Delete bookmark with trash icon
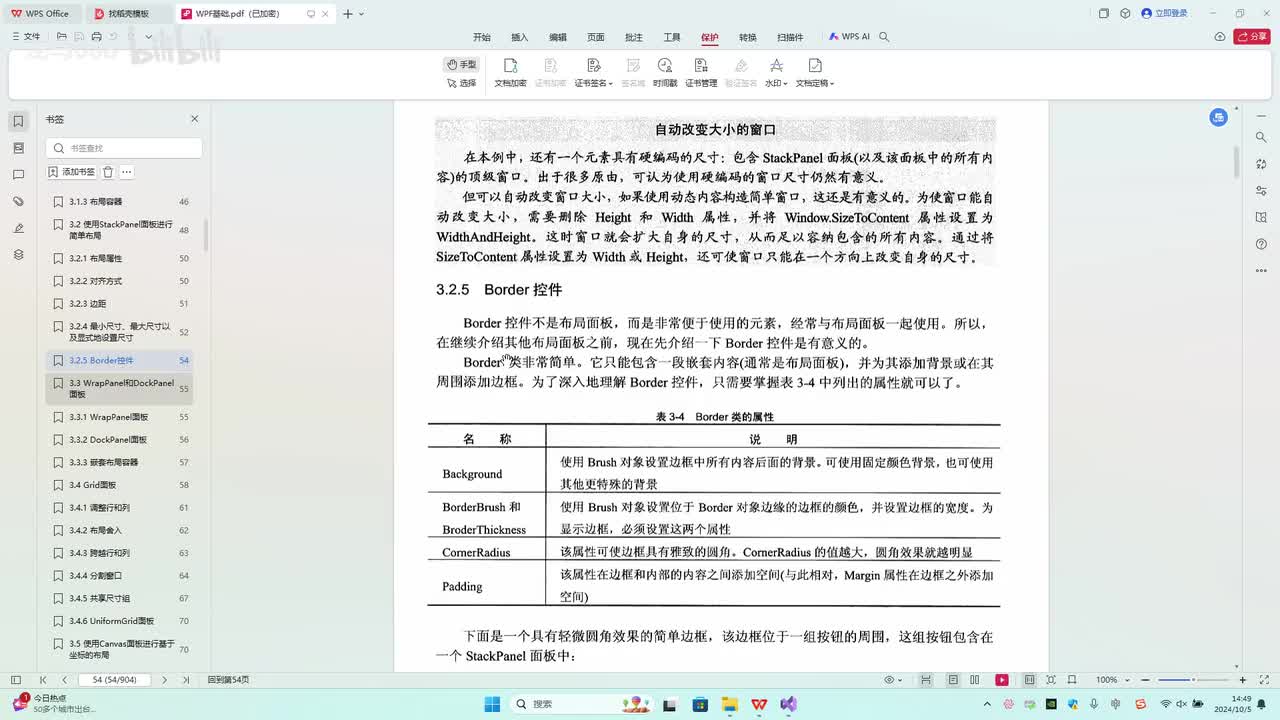Screen dimensions: 1280x720 (108, 172)
